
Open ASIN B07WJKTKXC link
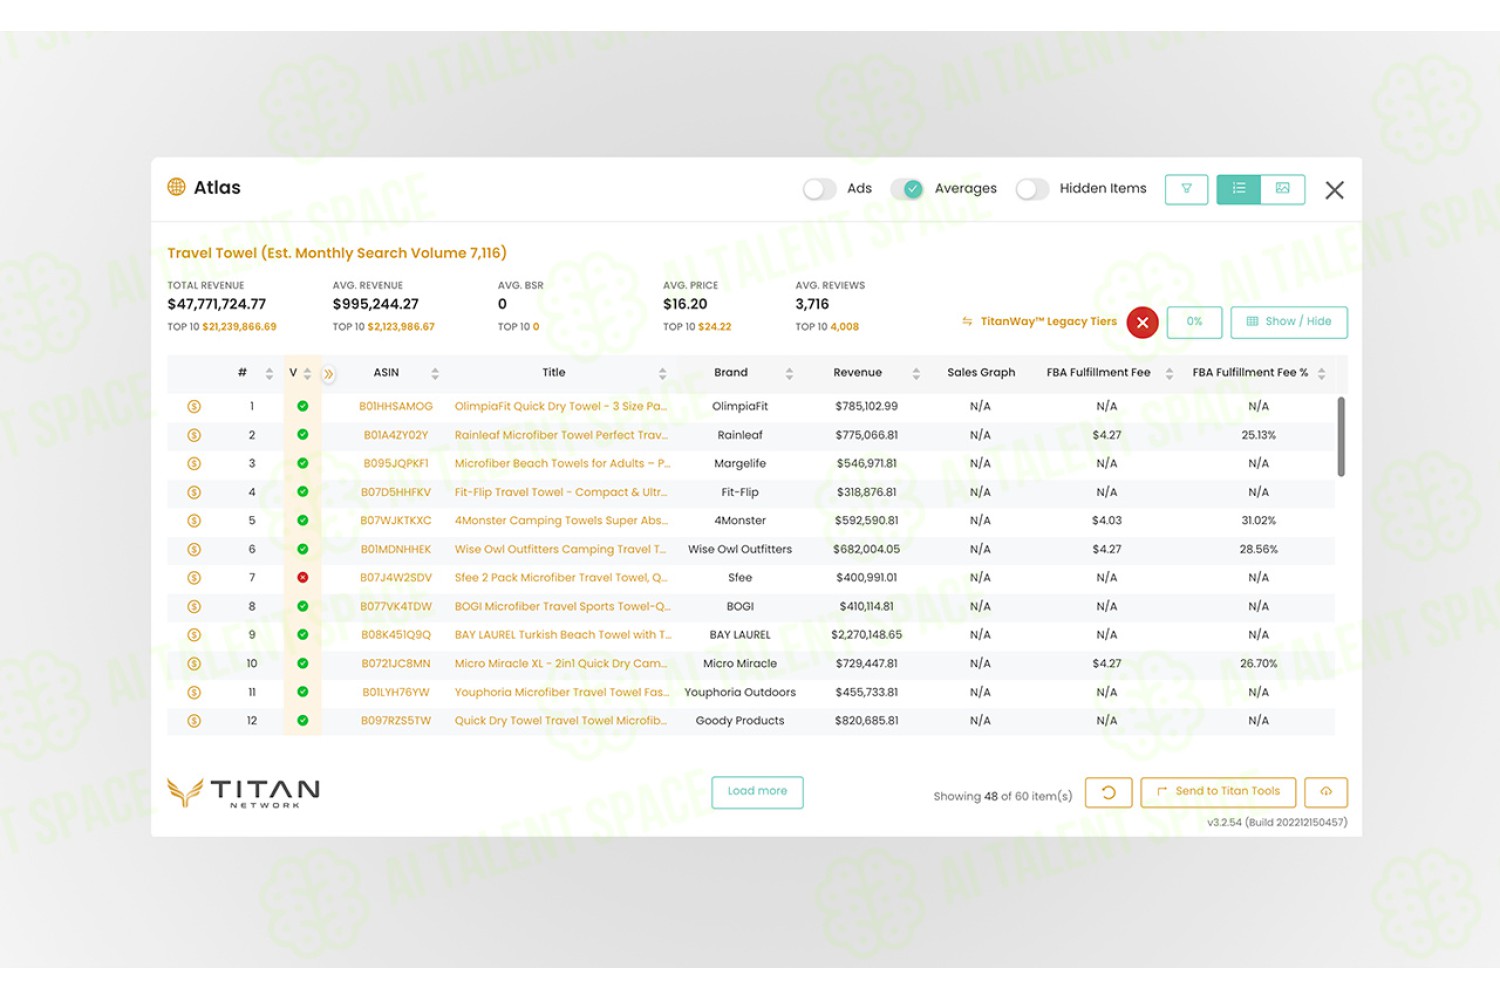coord(396,521)
